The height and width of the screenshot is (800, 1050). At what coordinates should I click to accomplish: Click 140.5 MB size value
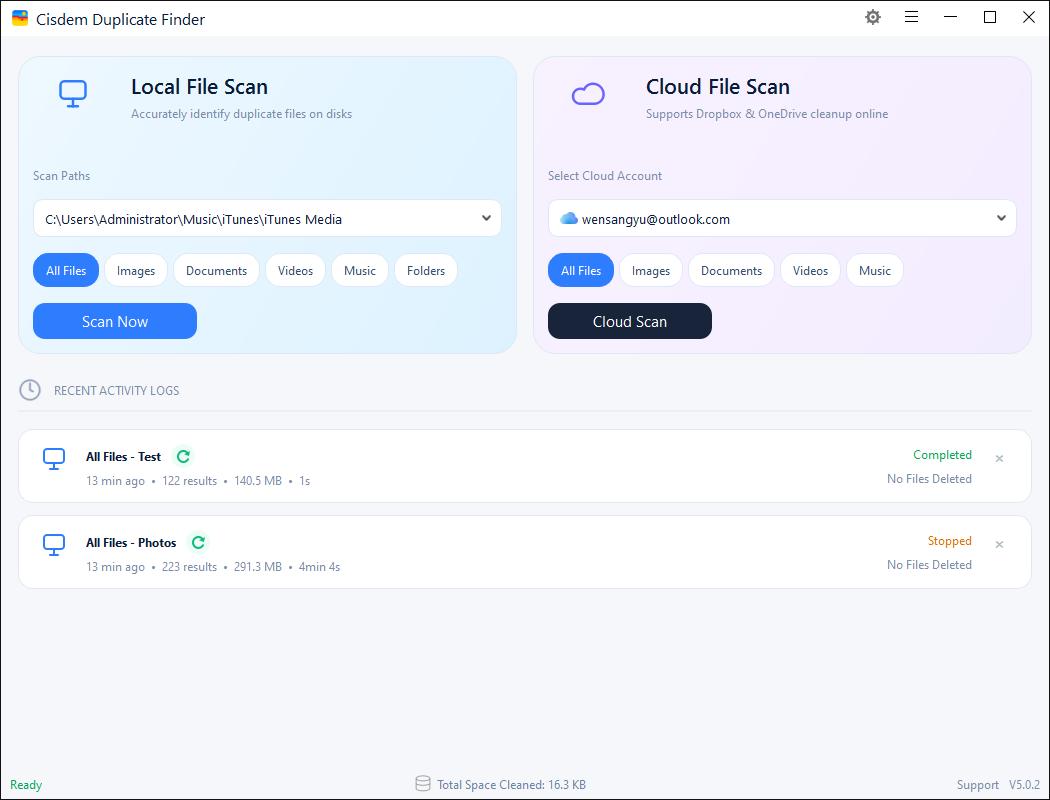[x=258, y=481]
